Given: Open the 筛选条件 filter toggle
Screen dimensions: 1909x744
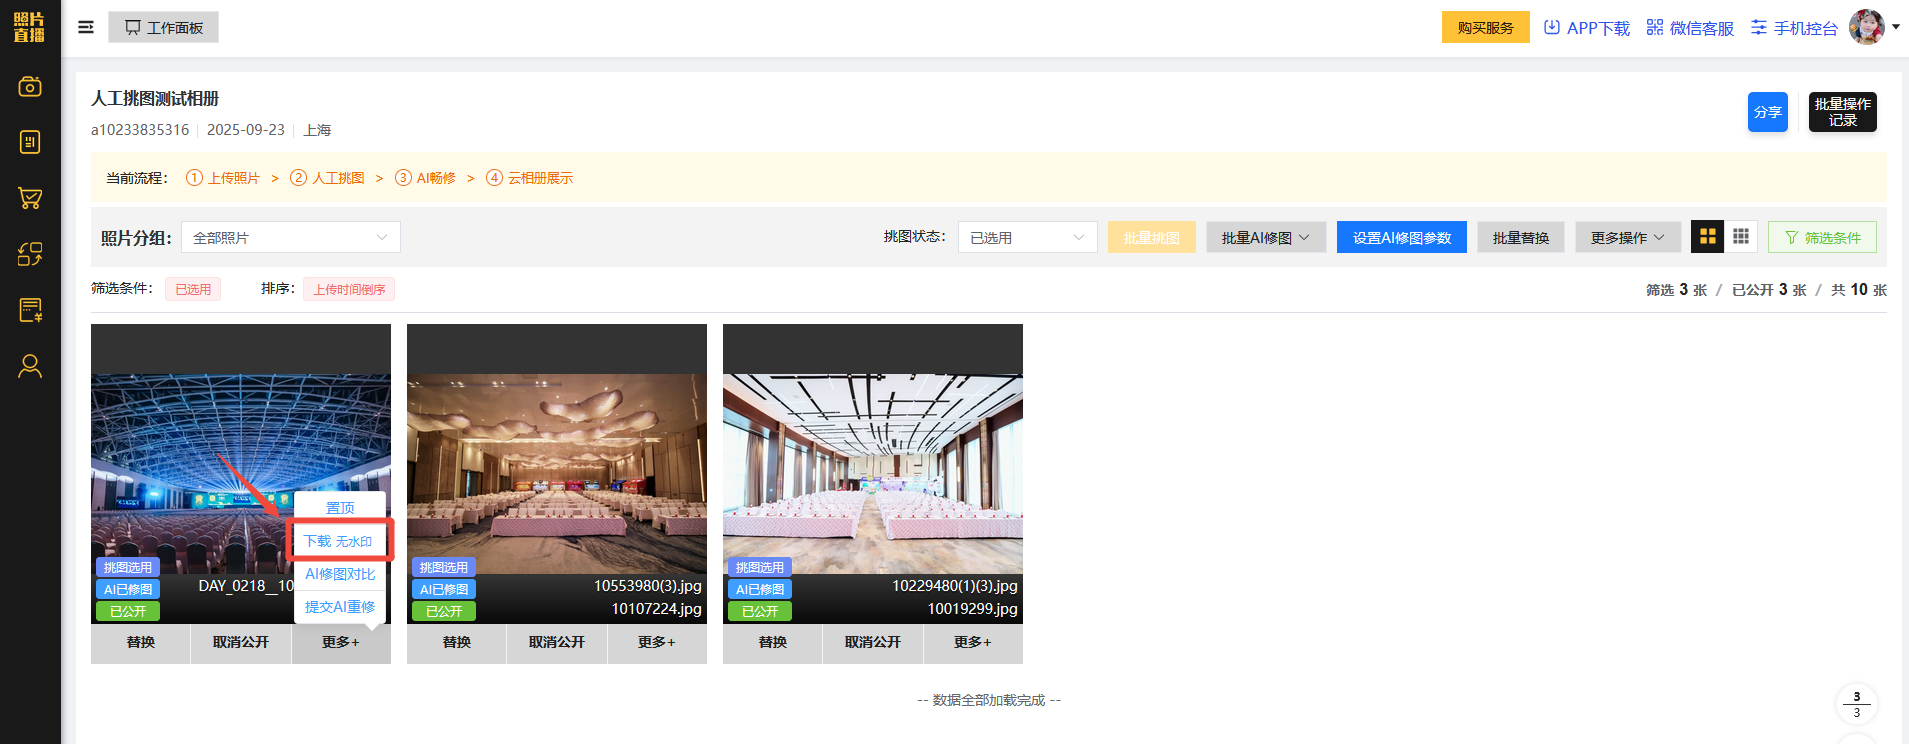Looking at the screenshot, I should coord(1822,237).
